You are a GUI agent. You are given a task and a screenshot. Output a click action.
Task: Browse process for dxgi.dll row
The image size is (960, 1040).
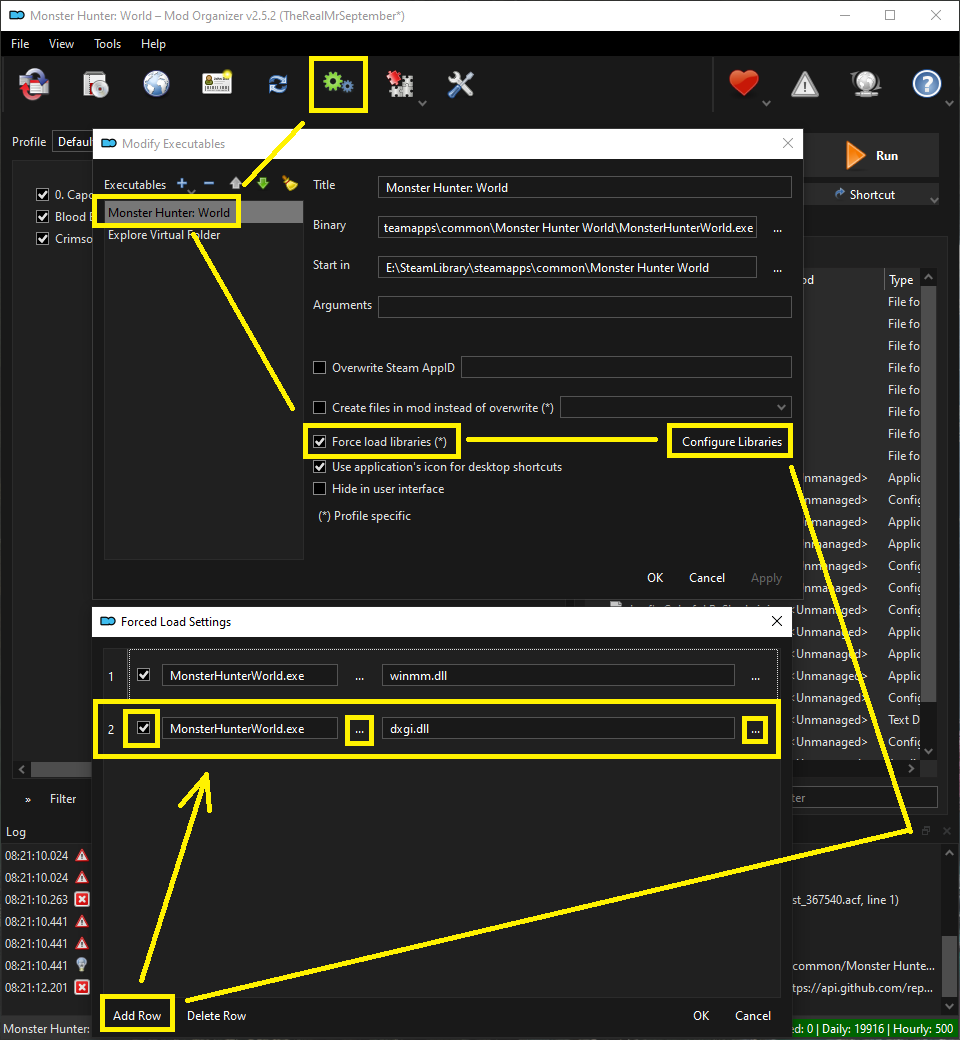point(360,730)
